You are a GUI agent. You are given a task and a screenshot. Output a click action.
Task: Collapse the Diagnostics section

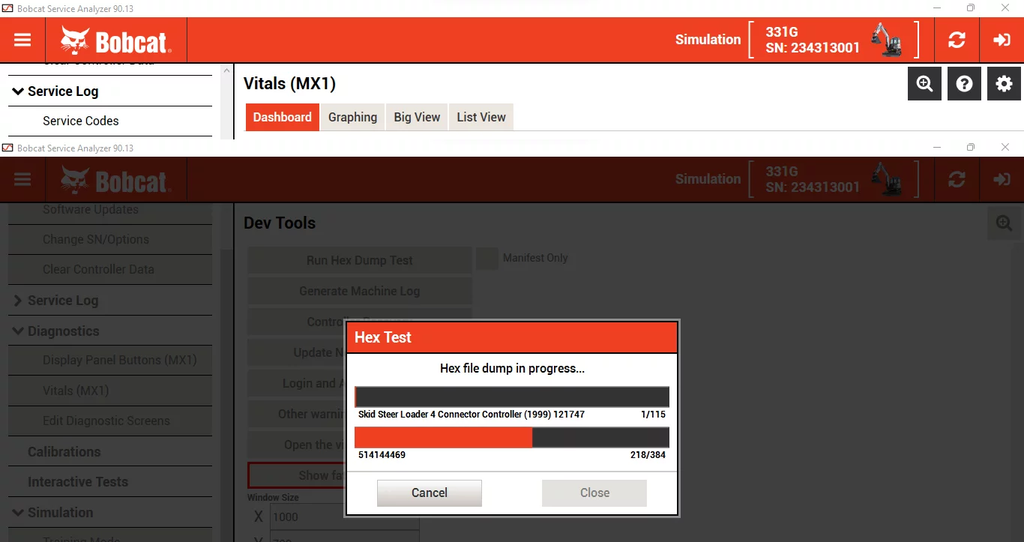click(18, 331)
